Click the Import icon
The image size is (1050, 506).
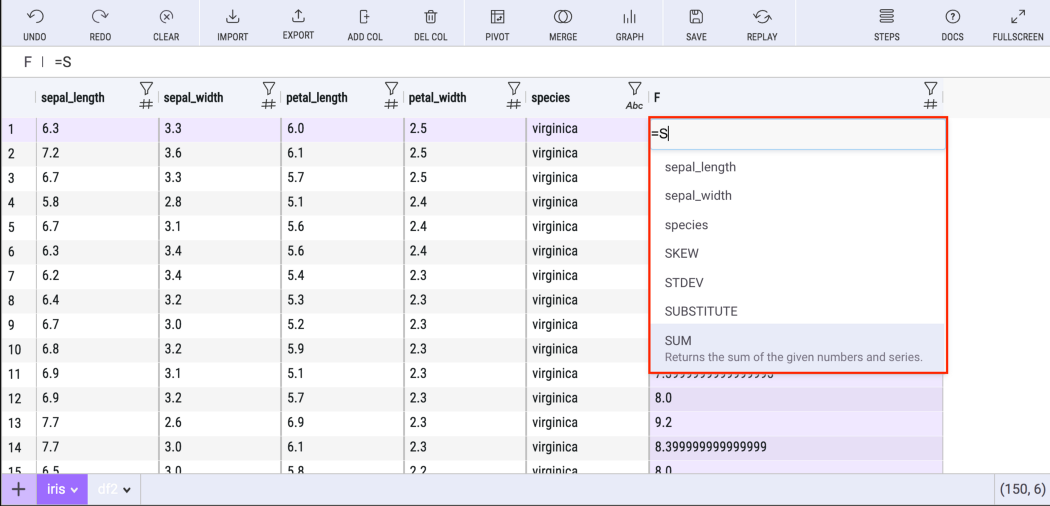pos(232,17)
